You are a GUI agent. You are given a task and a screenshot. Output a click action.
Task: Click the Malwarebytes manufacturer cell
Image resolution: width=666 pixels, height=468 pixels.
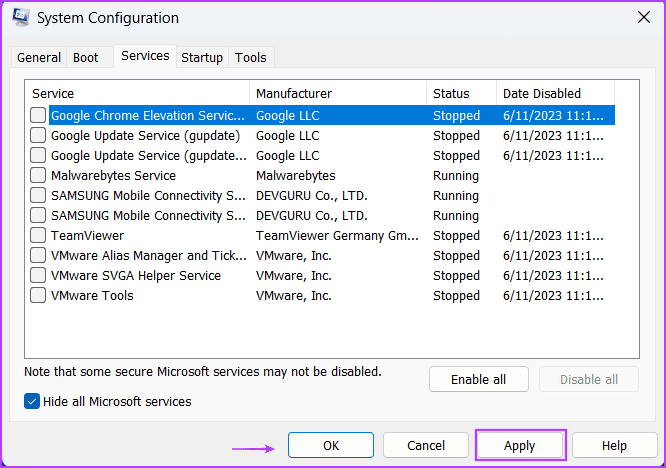tap(296, 175)
